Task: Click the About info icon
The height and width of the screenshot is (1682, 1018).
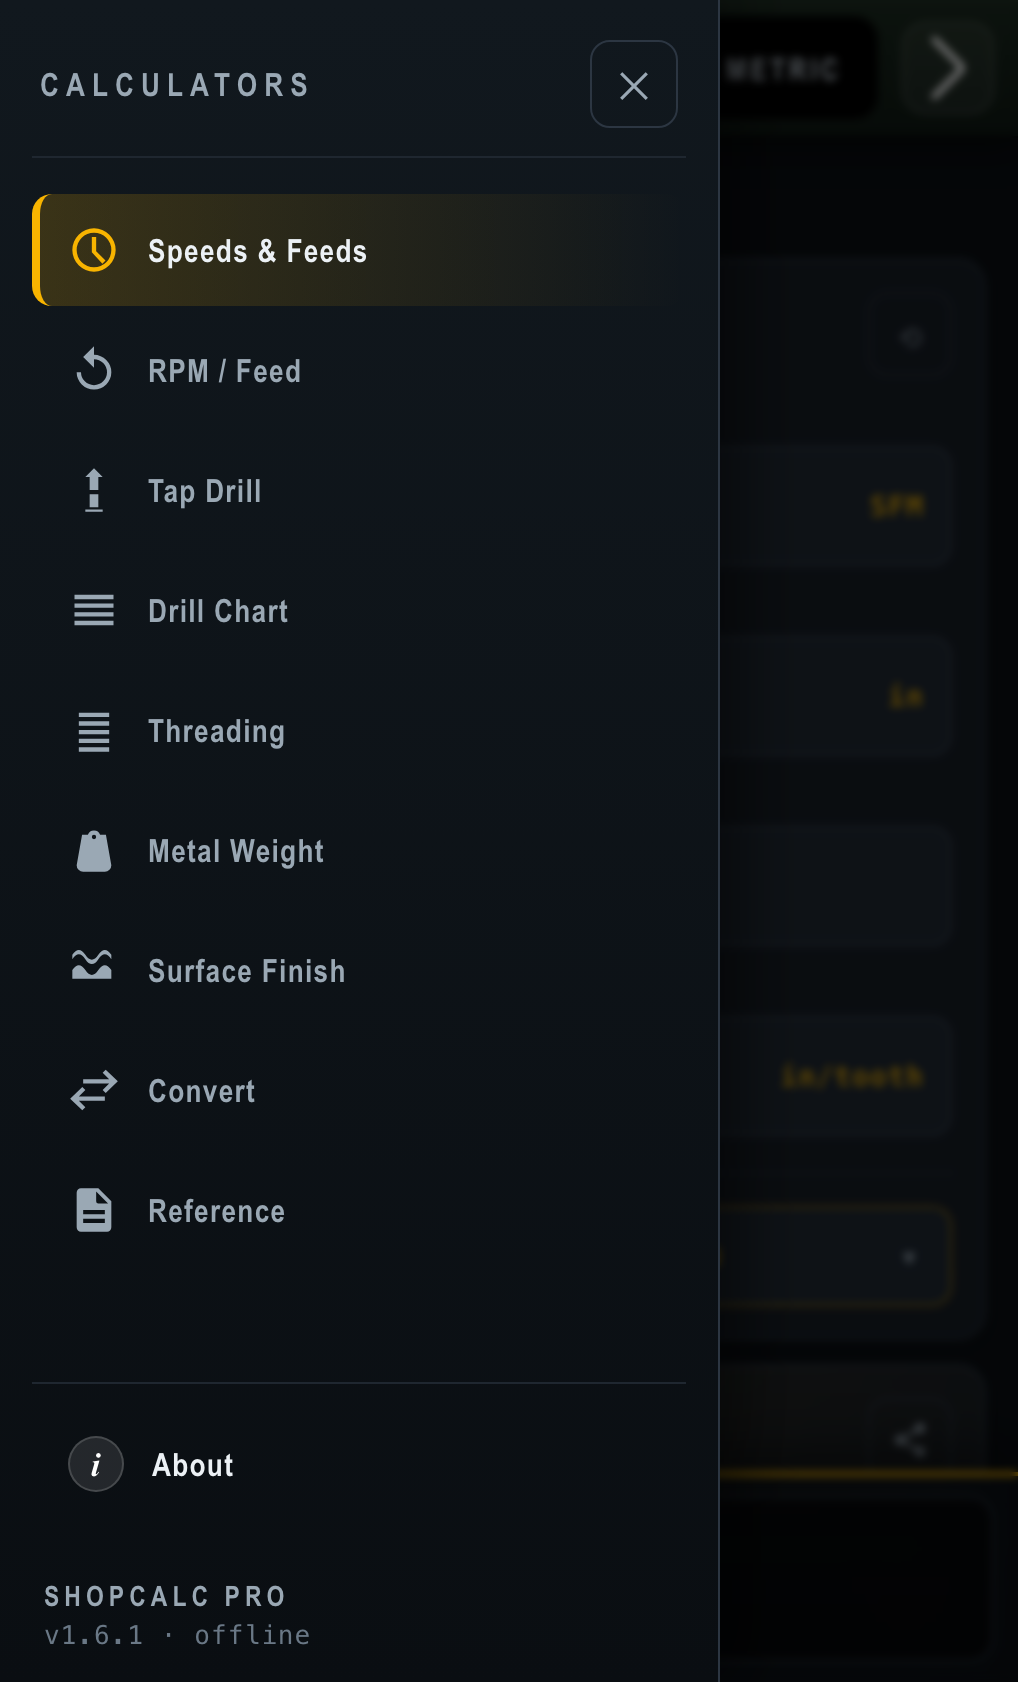Action: pos(95,1464)
